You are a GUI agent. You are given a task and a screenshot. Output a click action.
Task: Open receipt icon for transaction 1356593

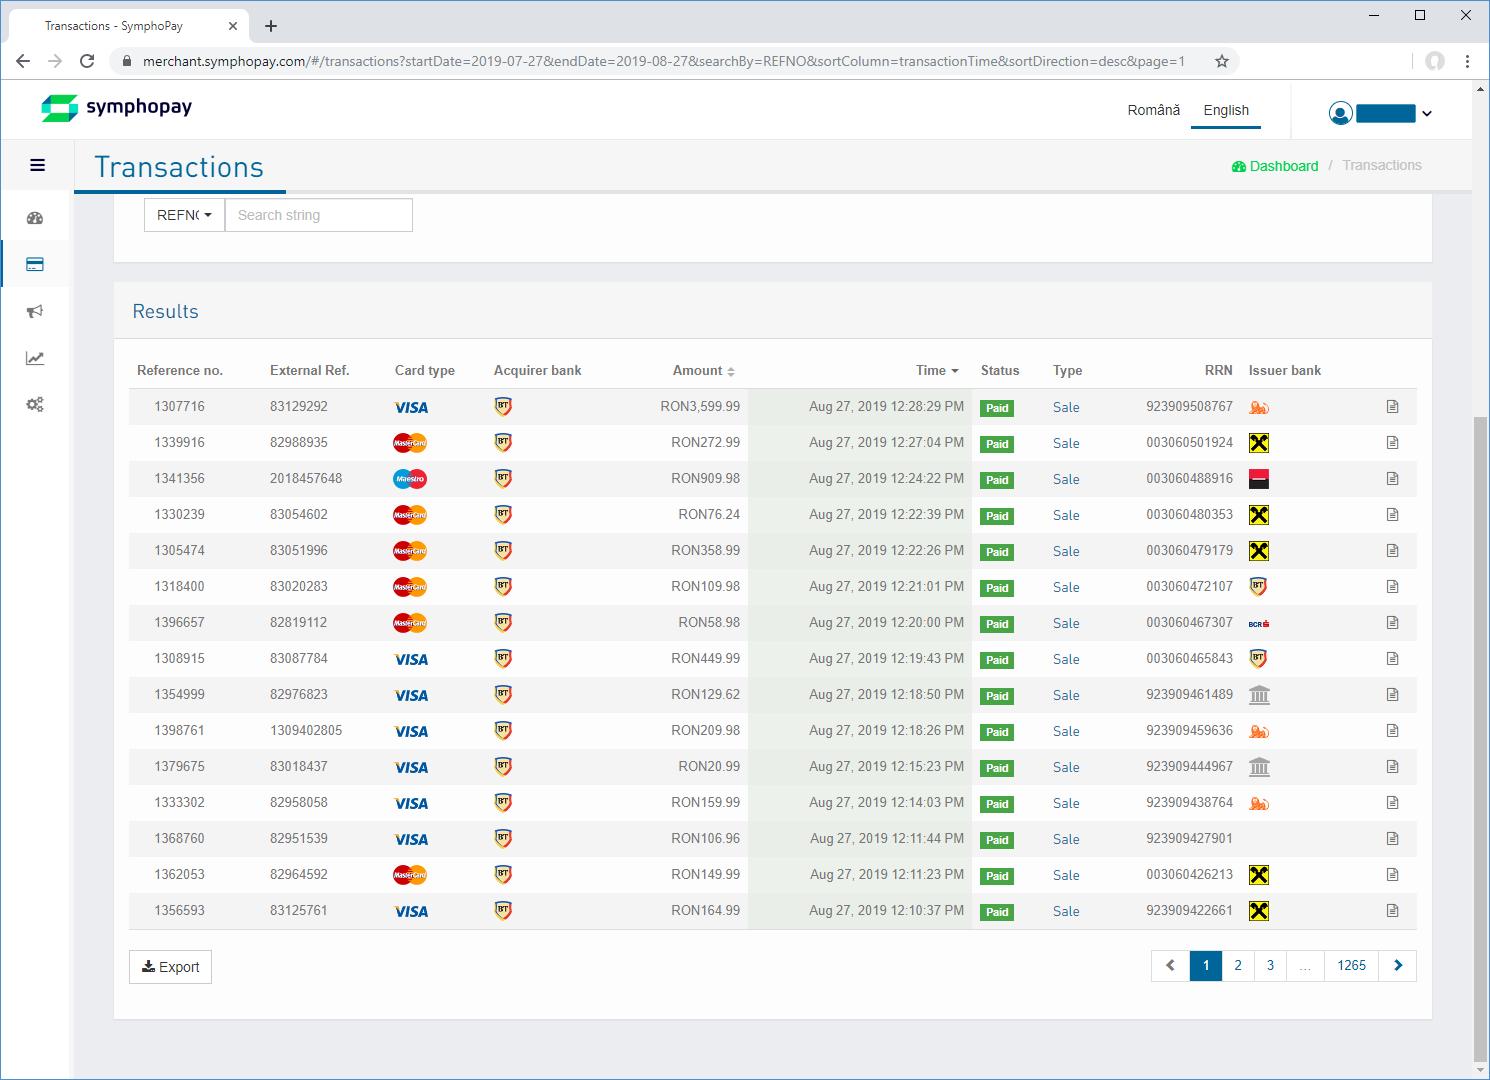tap(1392, 911)
